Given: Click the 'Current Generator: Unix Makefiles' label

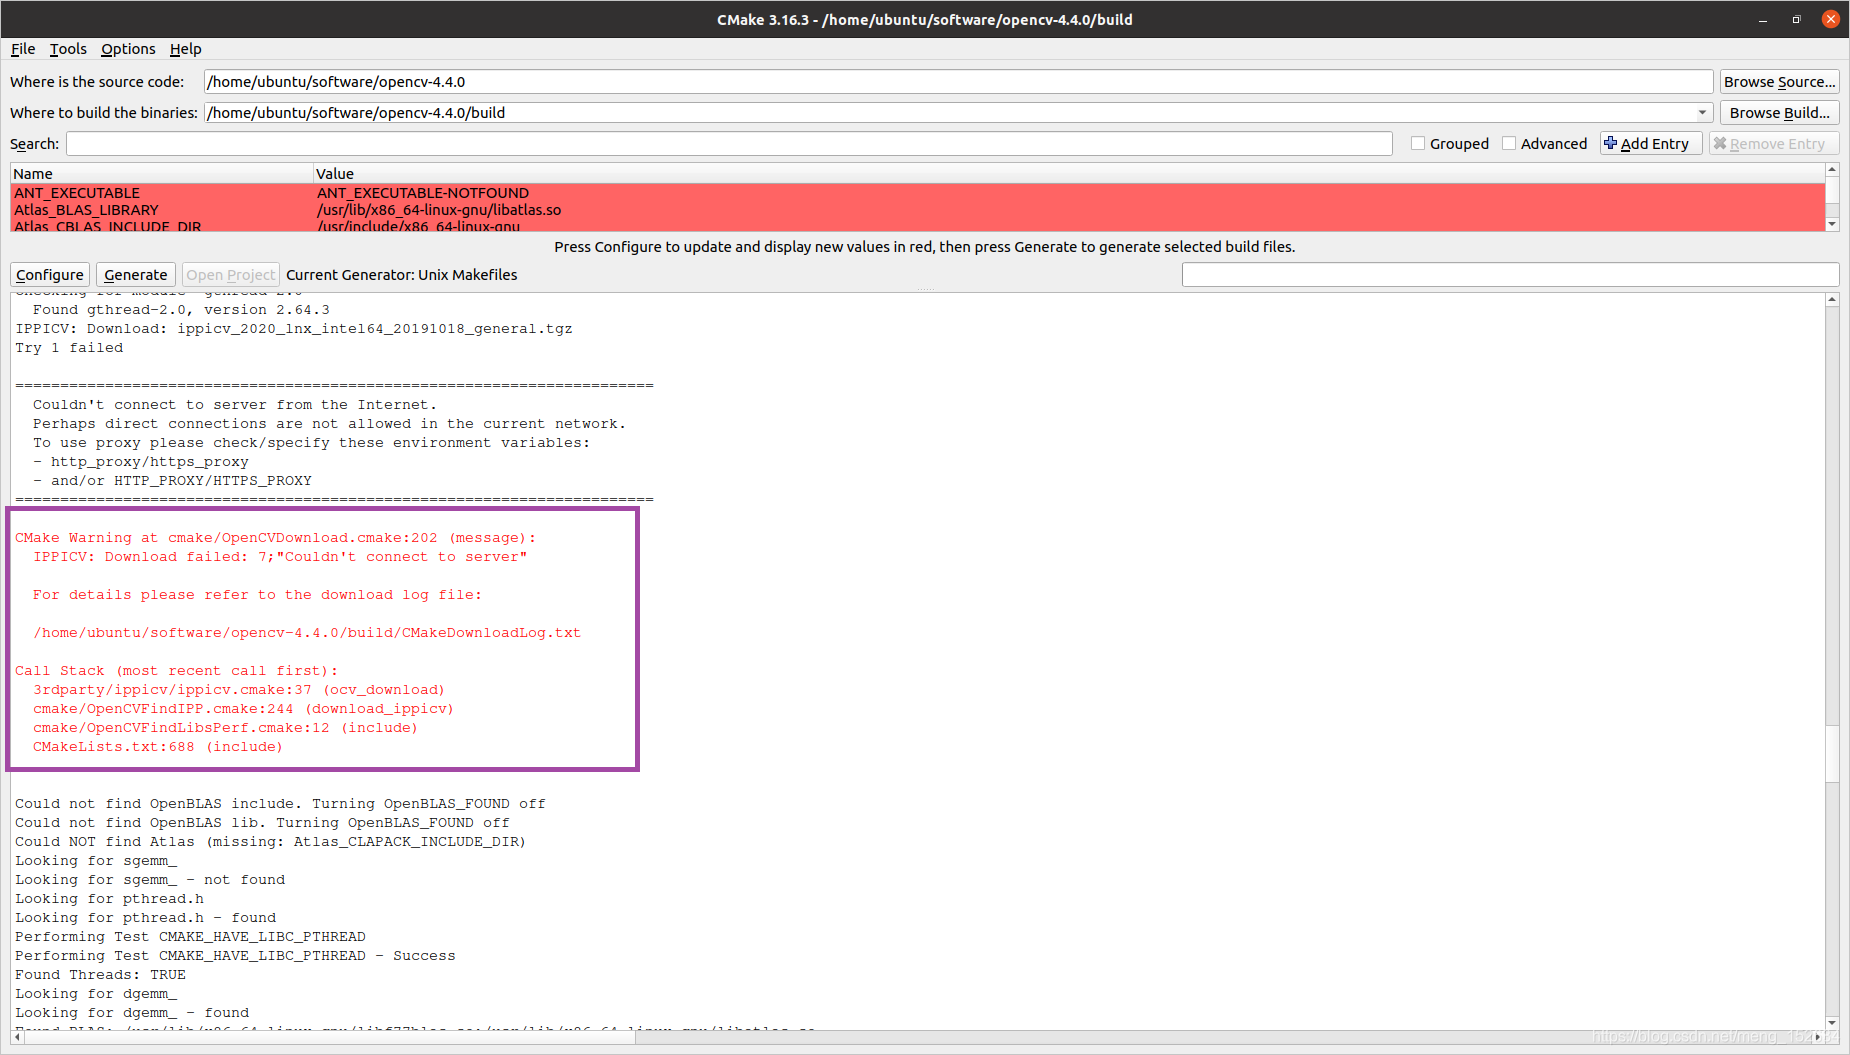Looking at the screenshot, I should [402, 275].
